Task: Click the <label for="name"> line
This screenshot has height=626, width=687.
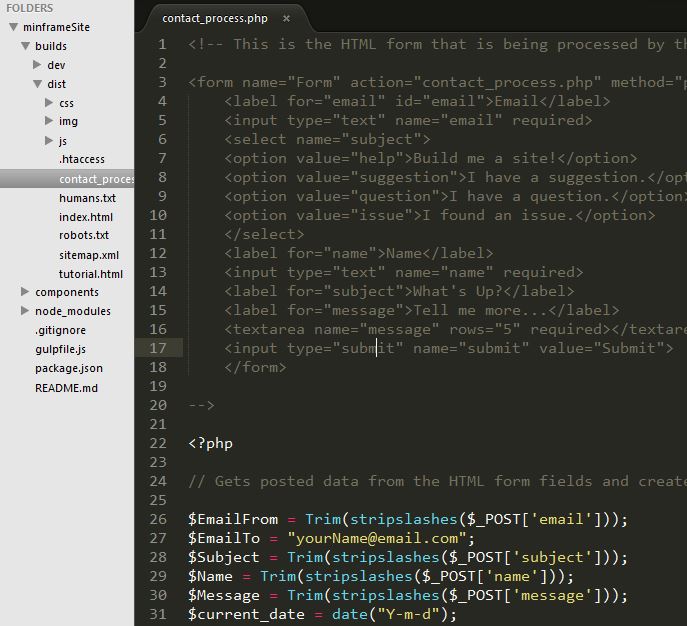Action: 359,253
